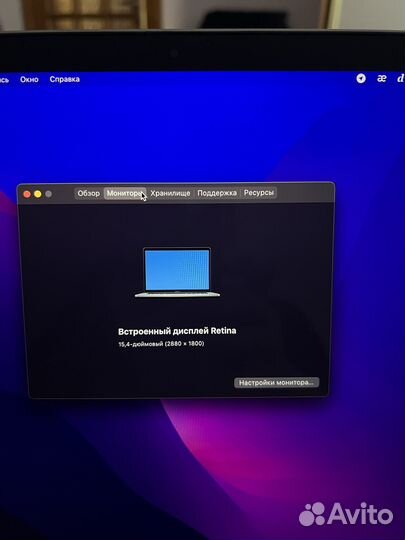Click the MacBook display illustration
Viewport: 405px width, 540px height.
(177, 272)
